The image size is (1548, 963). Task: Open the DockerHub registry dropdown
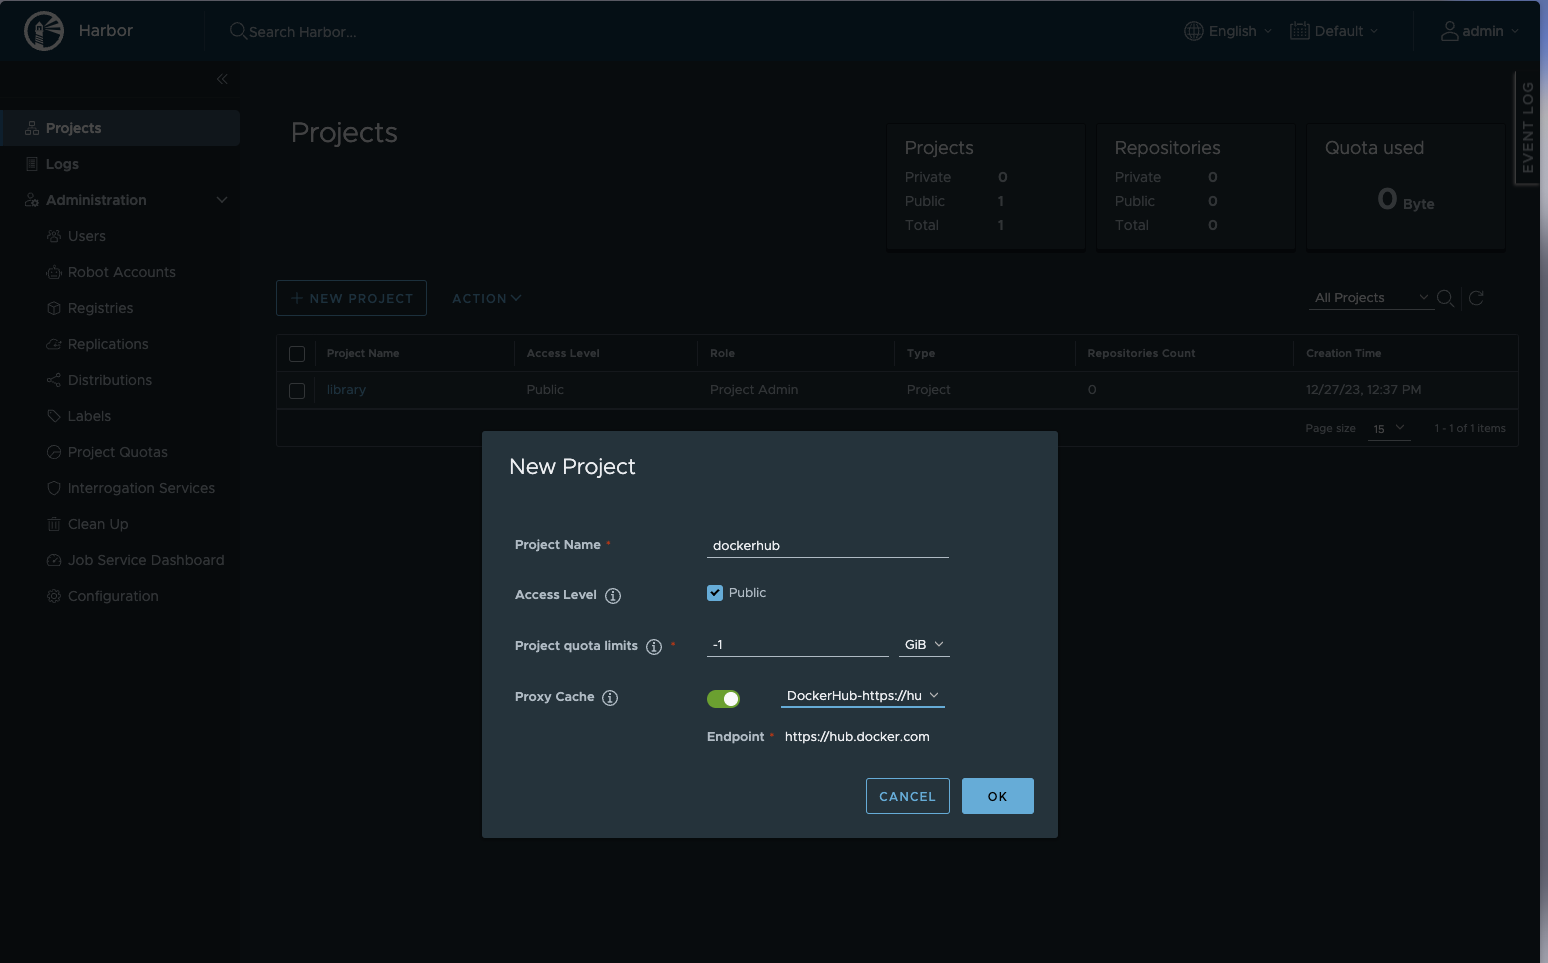pyautogui.click(x=863, y=696)
